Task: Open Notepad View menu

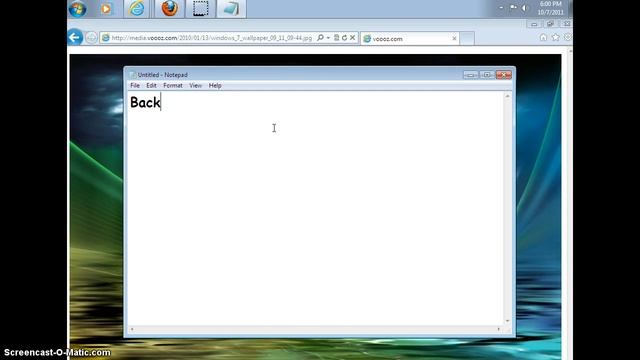Action: click(x=195, y=86)
